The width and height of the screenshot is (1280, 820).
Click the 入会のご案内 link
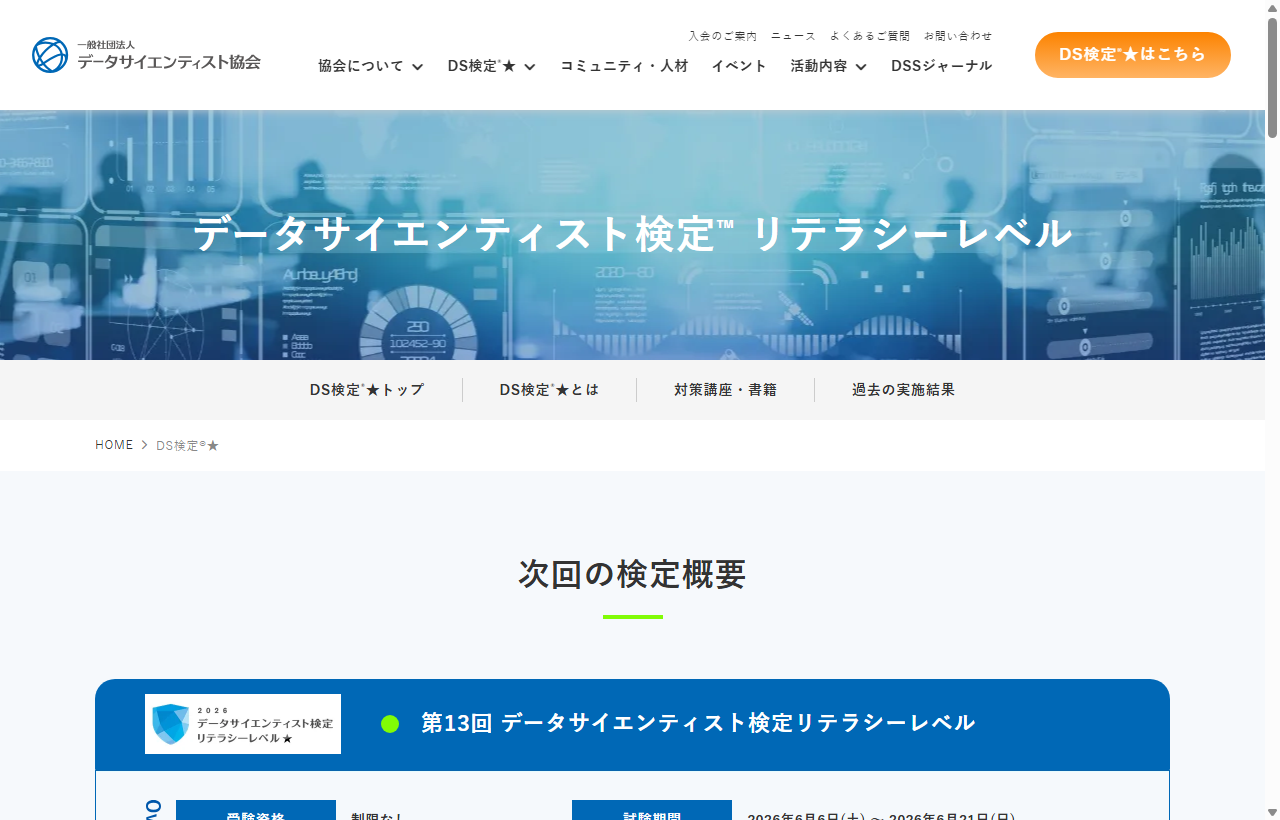click(723, 36)
